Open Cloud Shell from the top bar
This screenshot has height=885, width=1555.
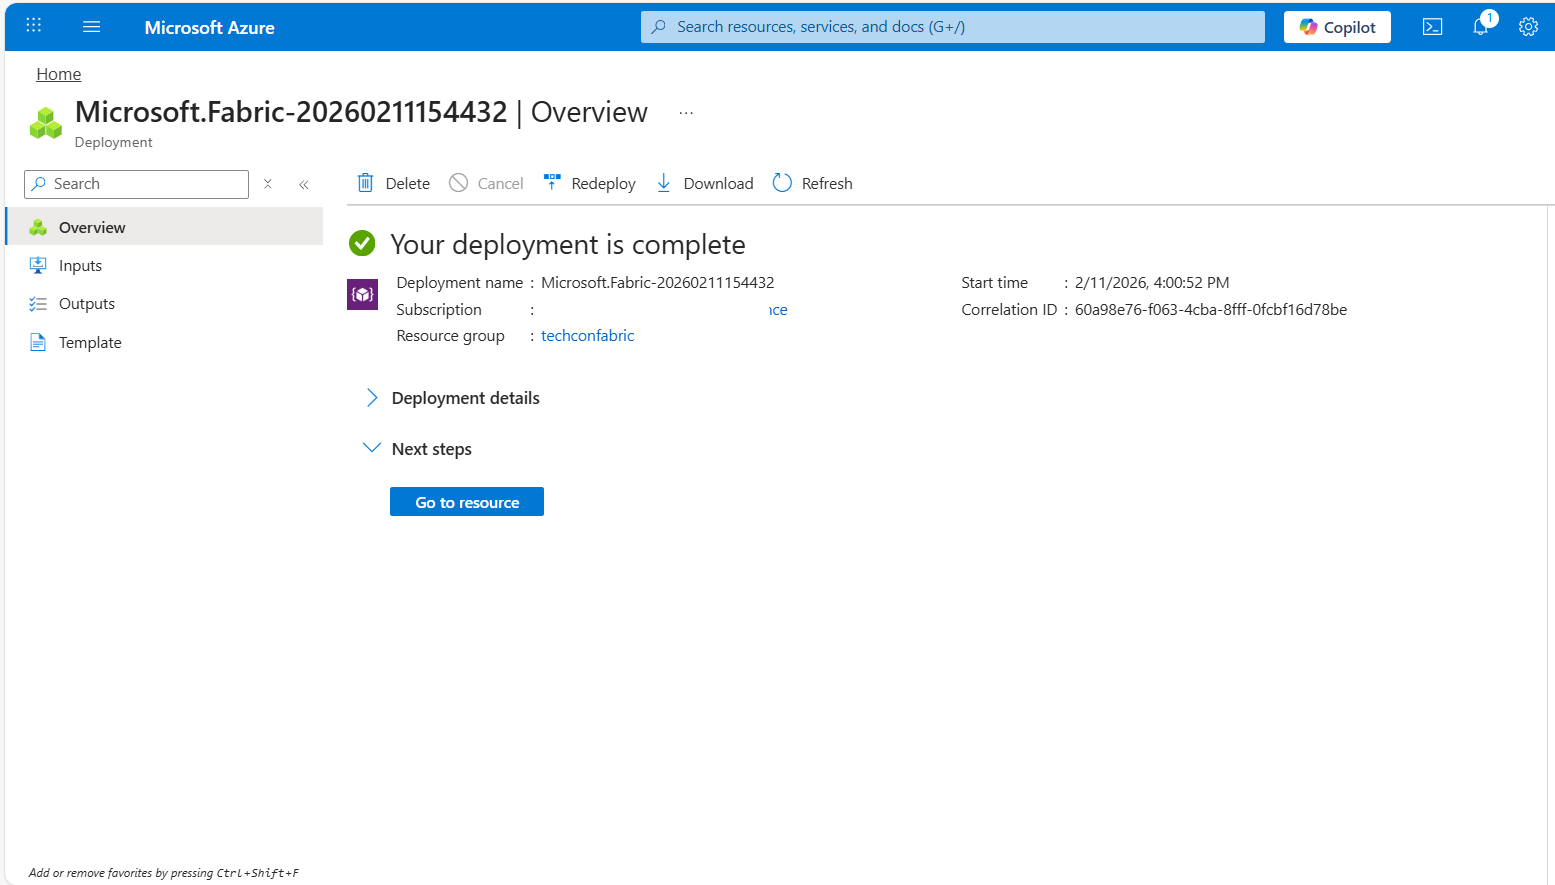click(x=1432, y=27)
